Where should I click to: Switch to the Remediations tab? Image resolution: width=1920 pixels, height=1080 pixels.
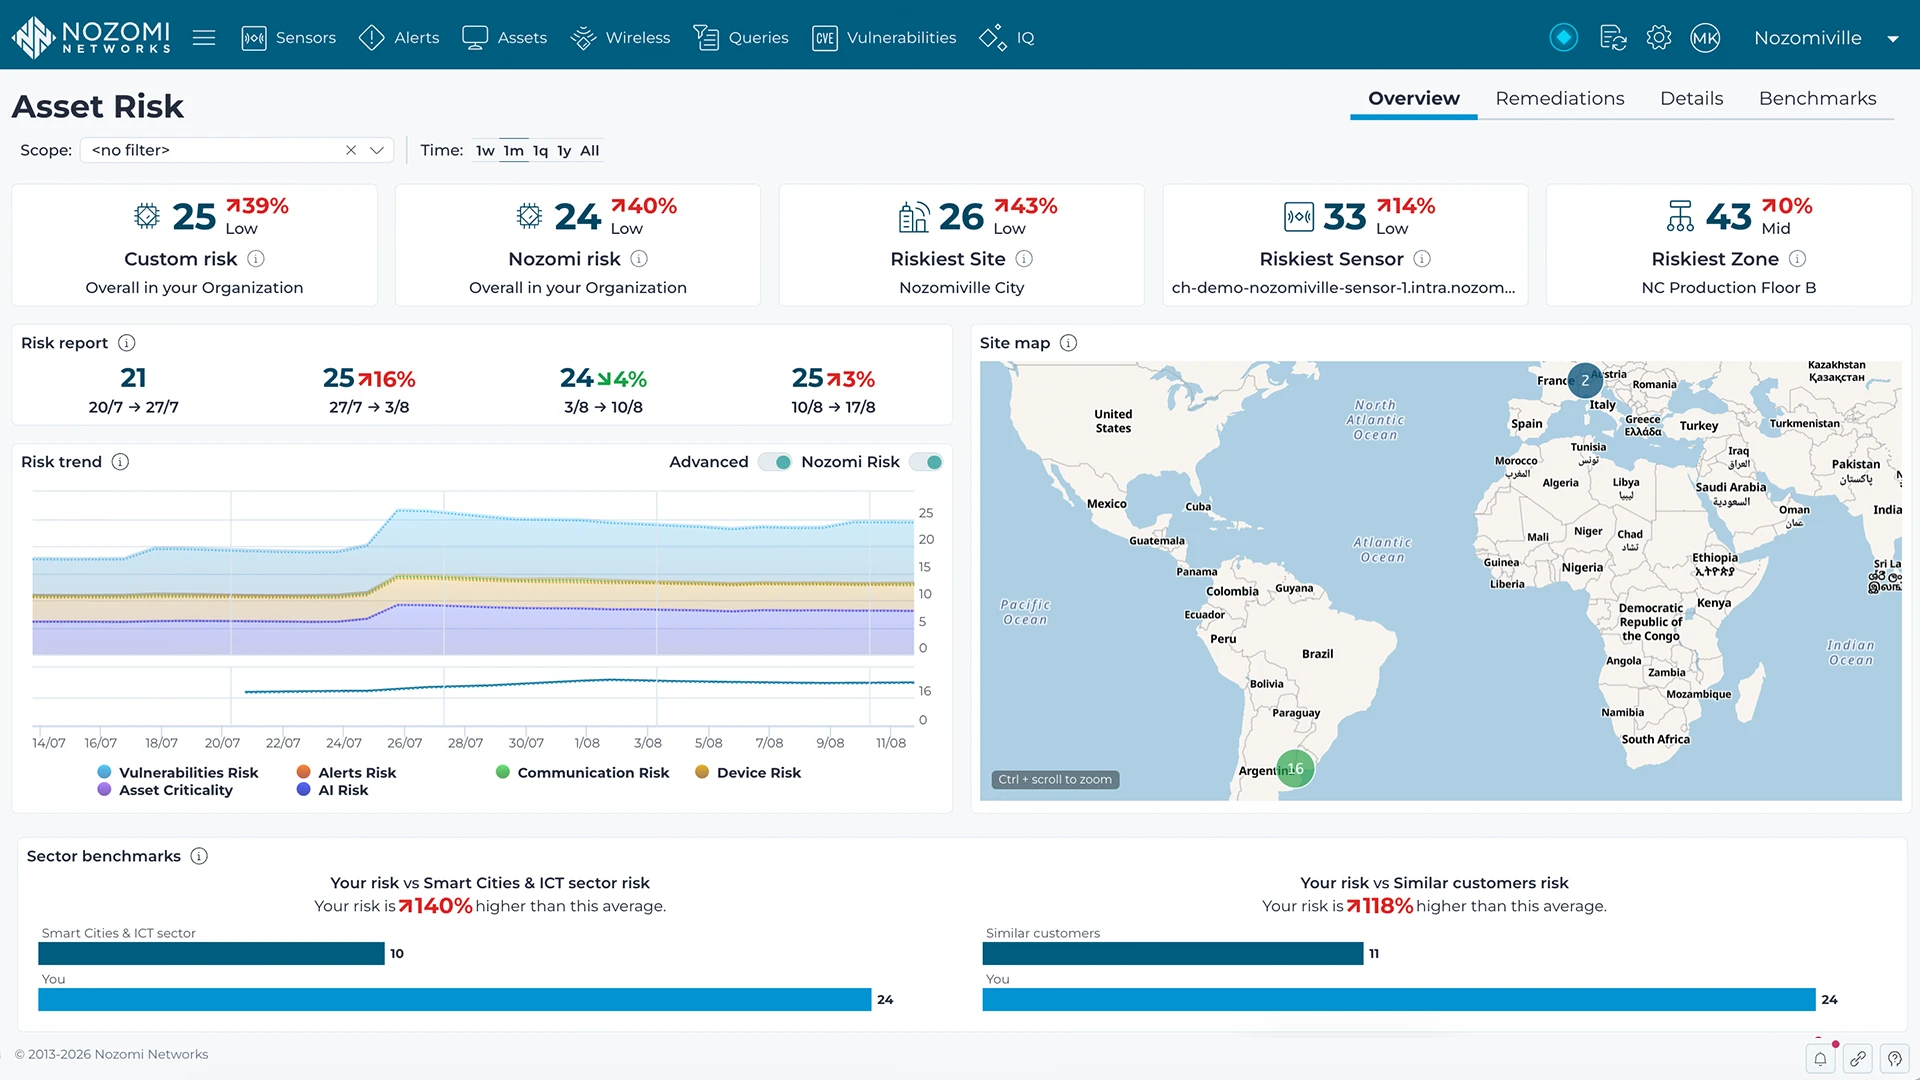coord(1560,98)
